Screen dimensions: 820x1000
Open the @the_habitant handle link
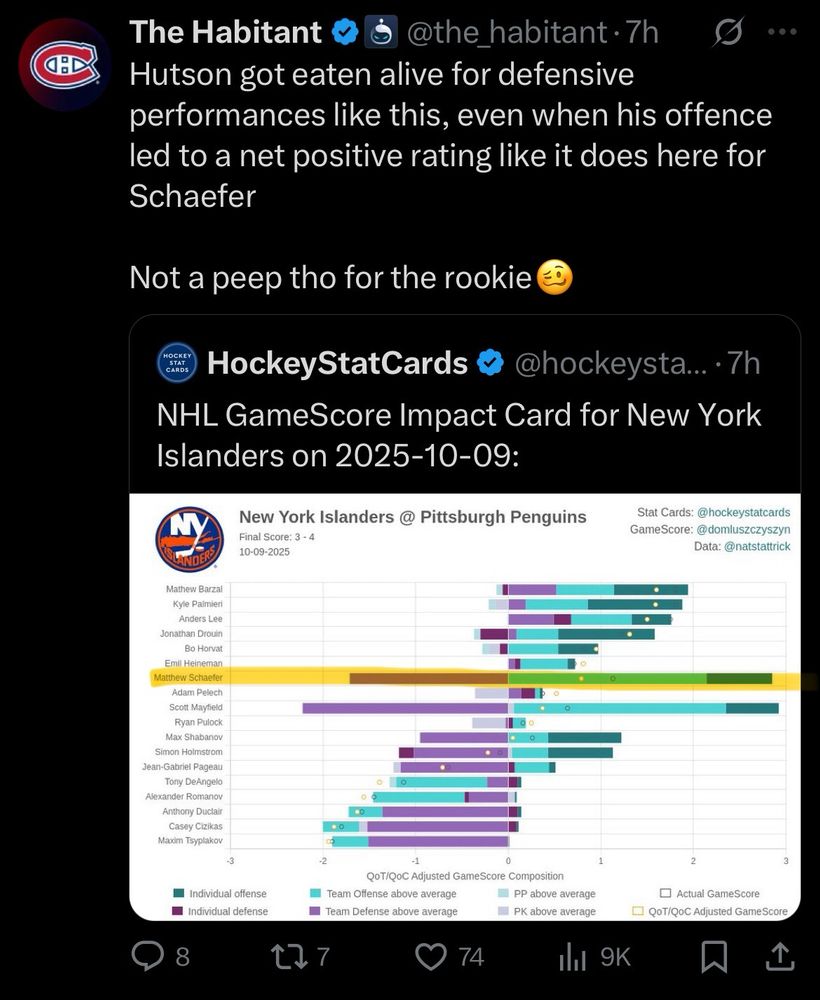point(507,33)
